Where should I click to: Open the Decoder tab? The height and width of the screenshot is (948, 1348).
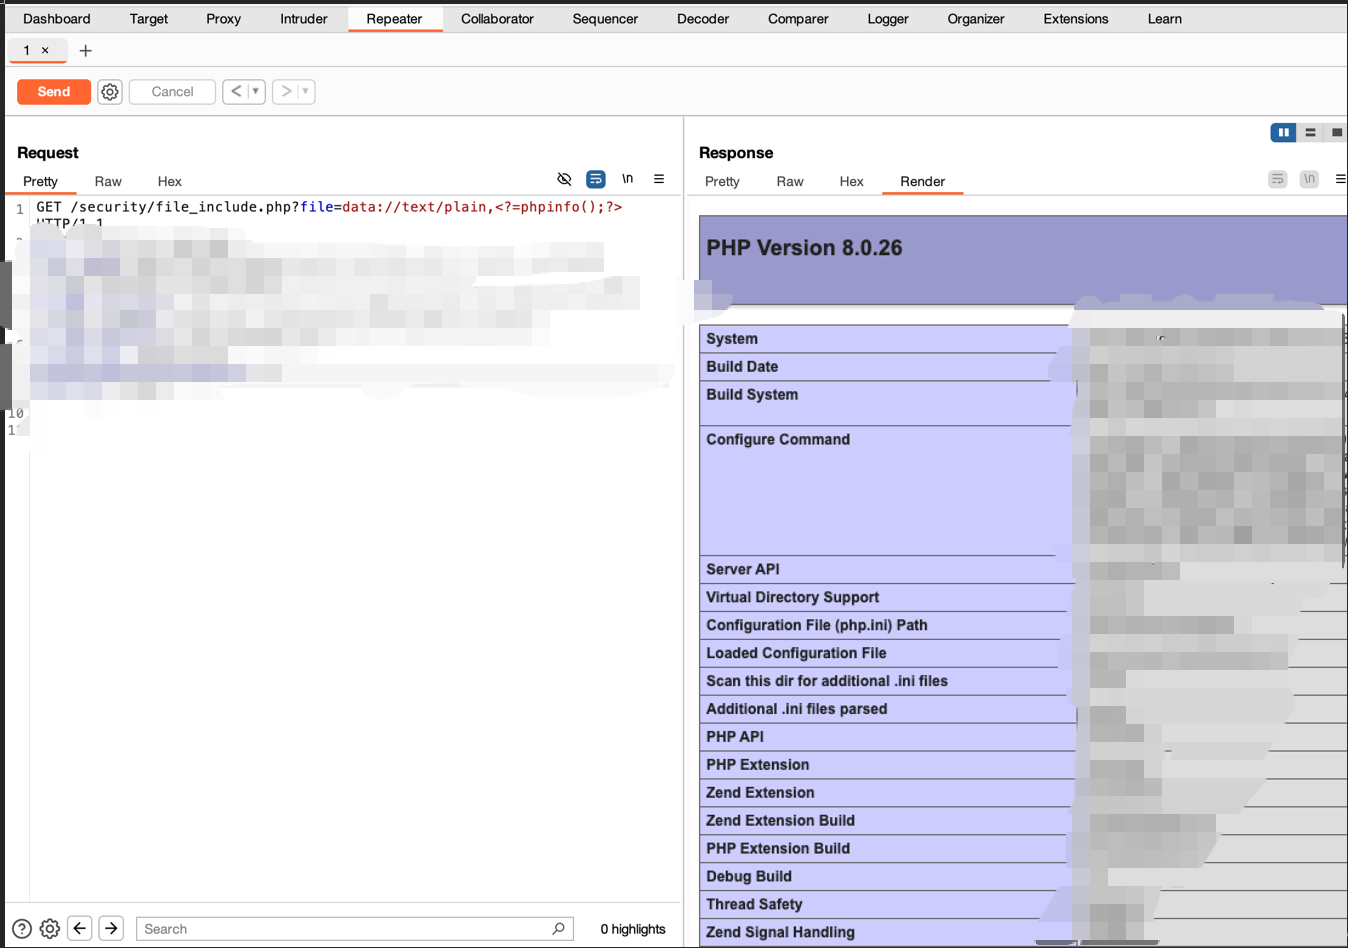point(703,19)
